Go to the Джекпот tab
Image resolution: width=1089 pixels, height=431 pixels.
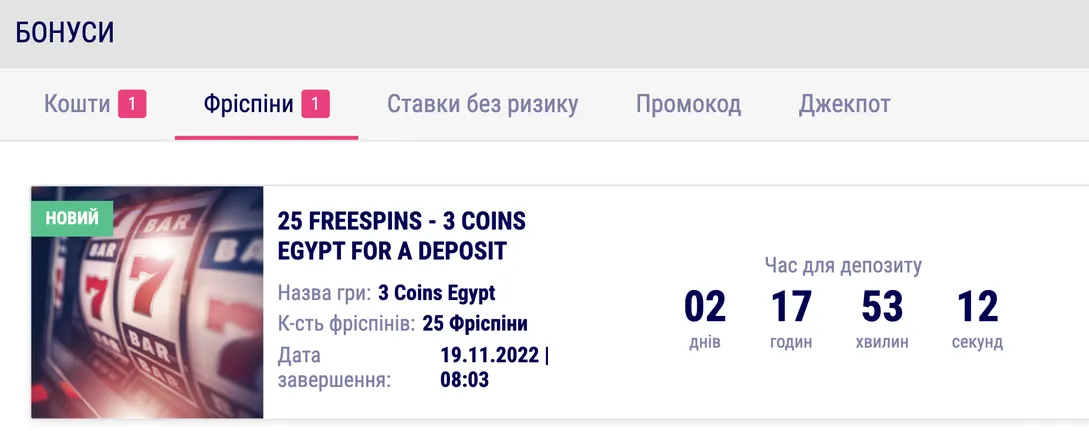pos(844,104)
